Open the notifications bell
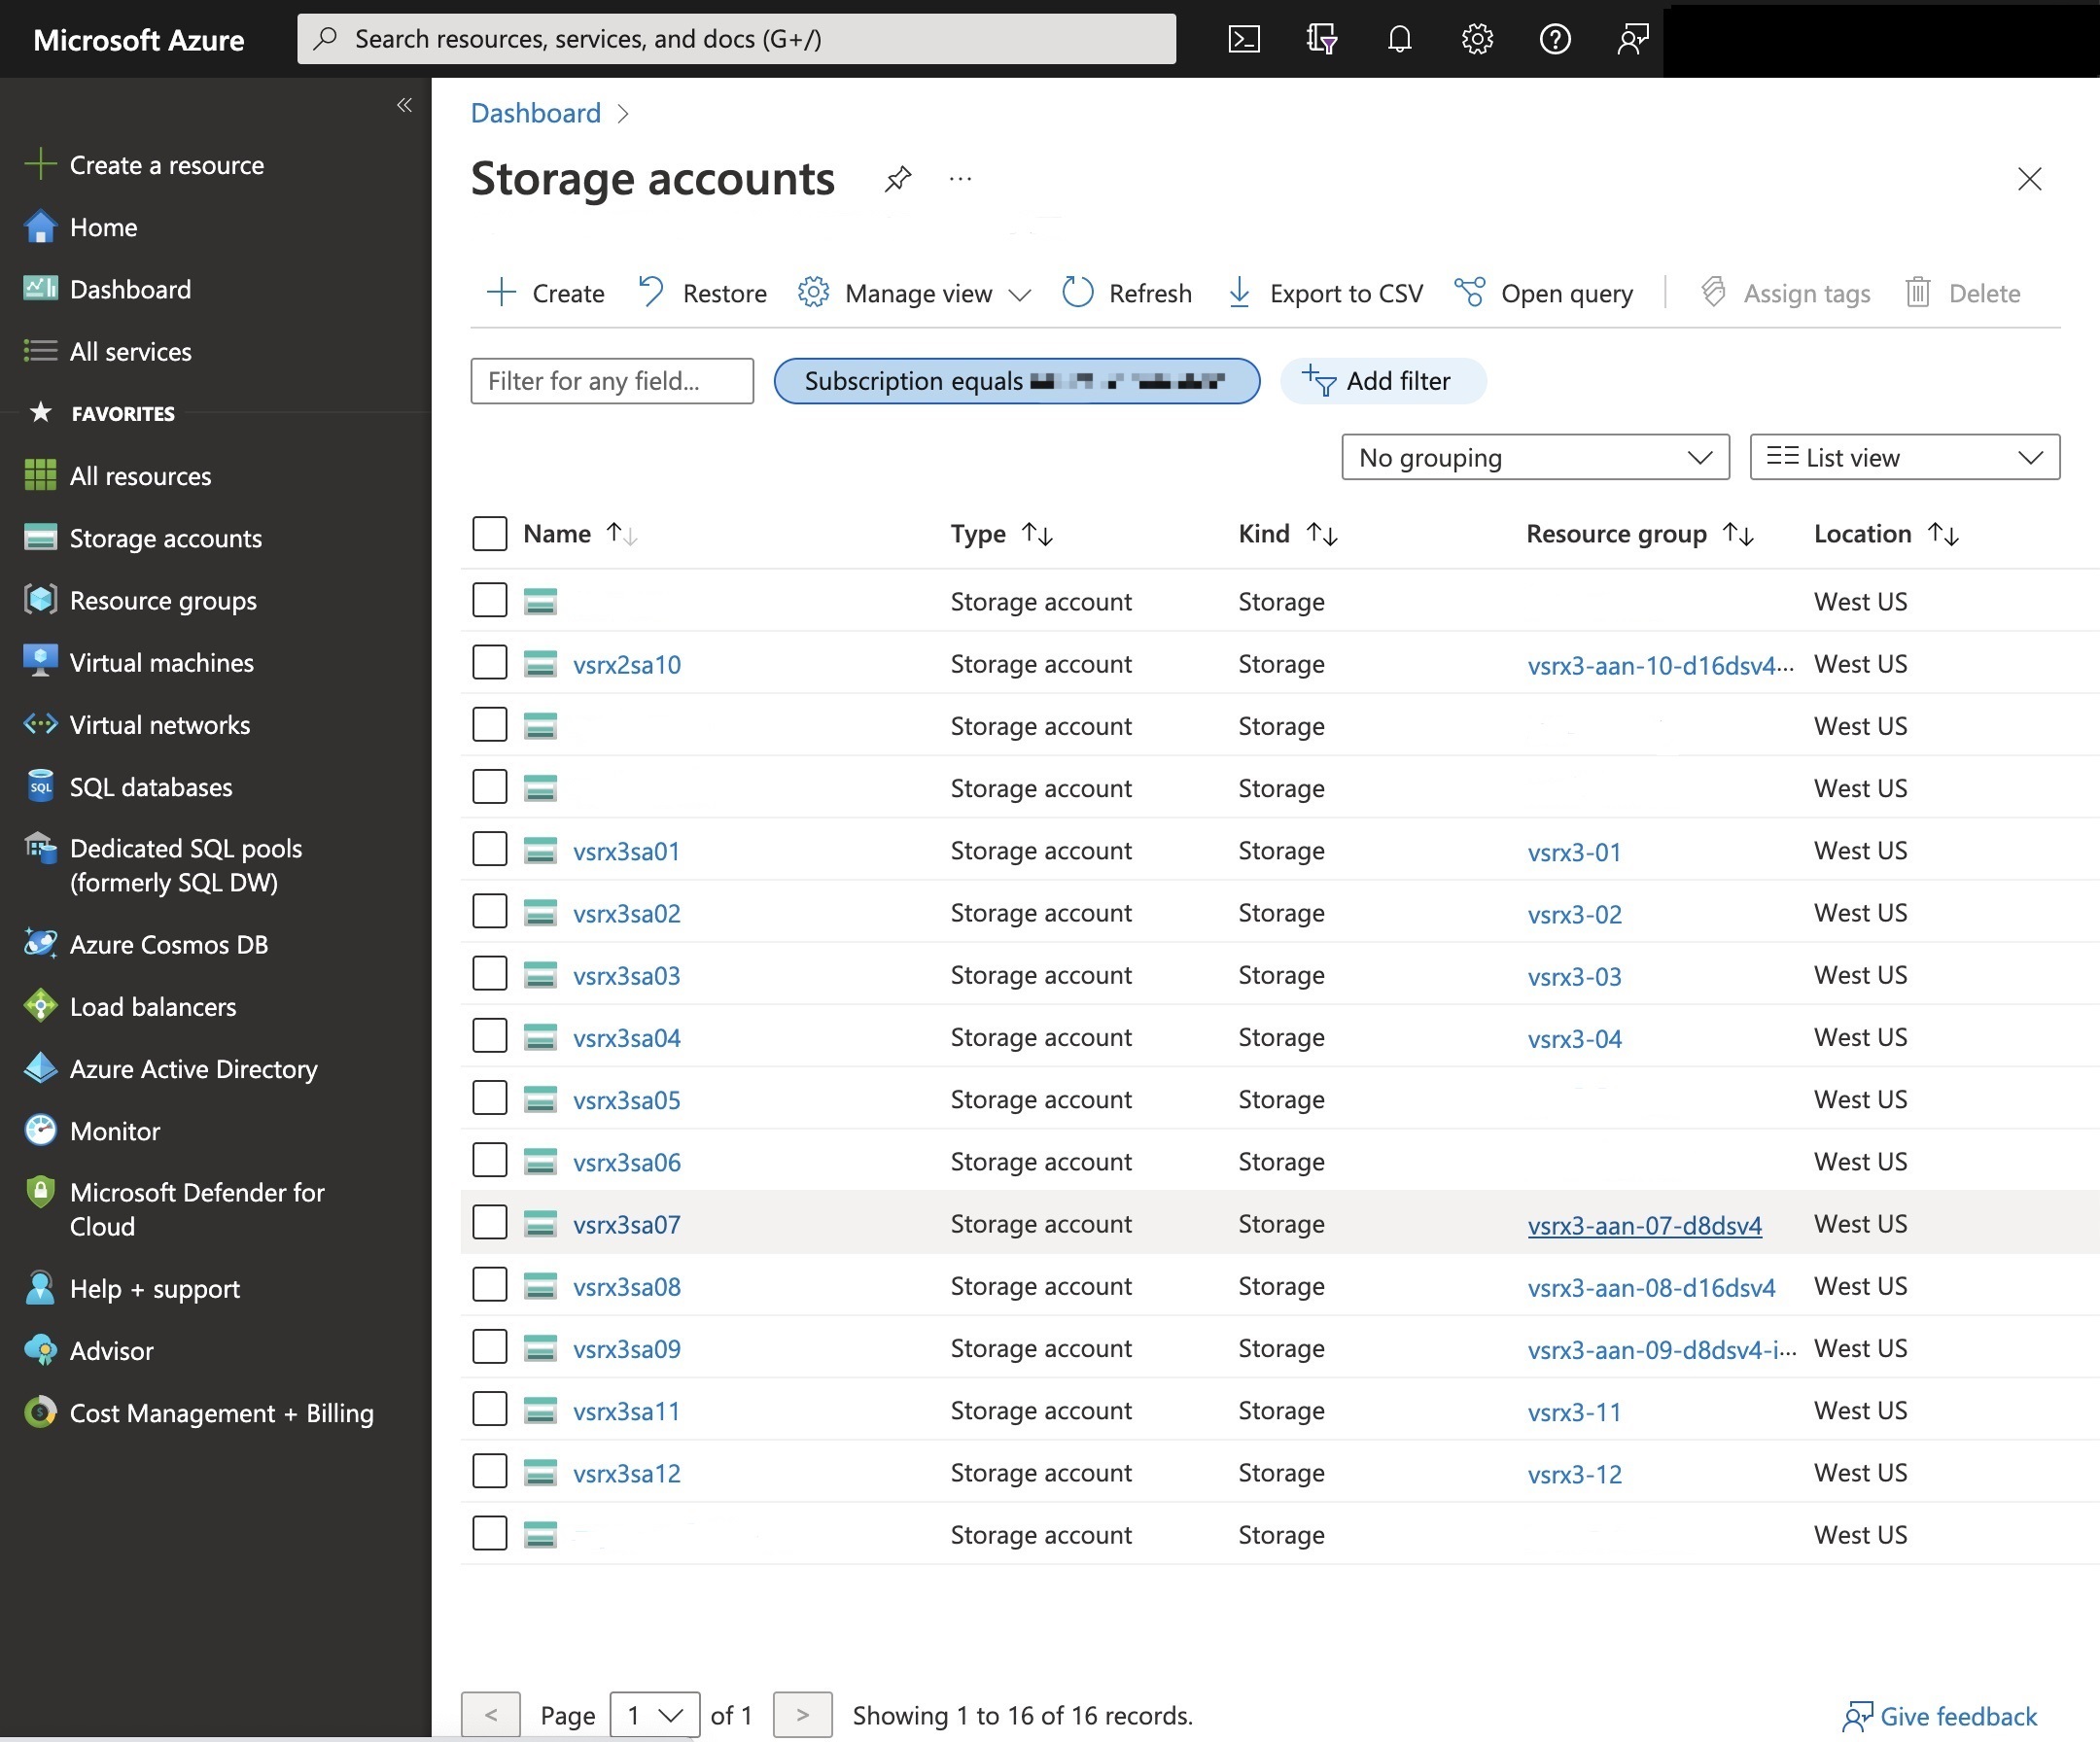Image resolution: width=2100 pixels, height=1742 pixels. 1399,39
